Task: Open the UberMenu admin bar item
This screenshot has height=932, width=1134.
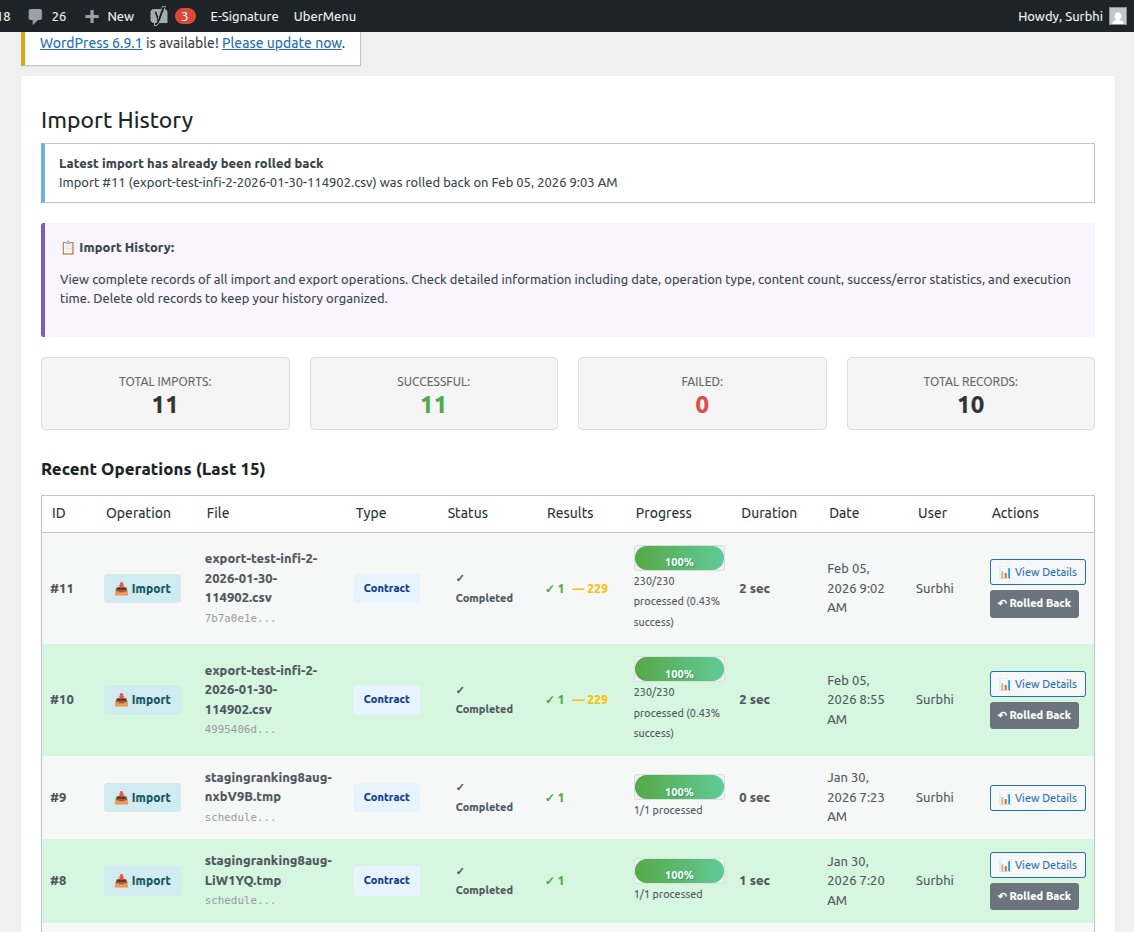Action: pos(325,16)
